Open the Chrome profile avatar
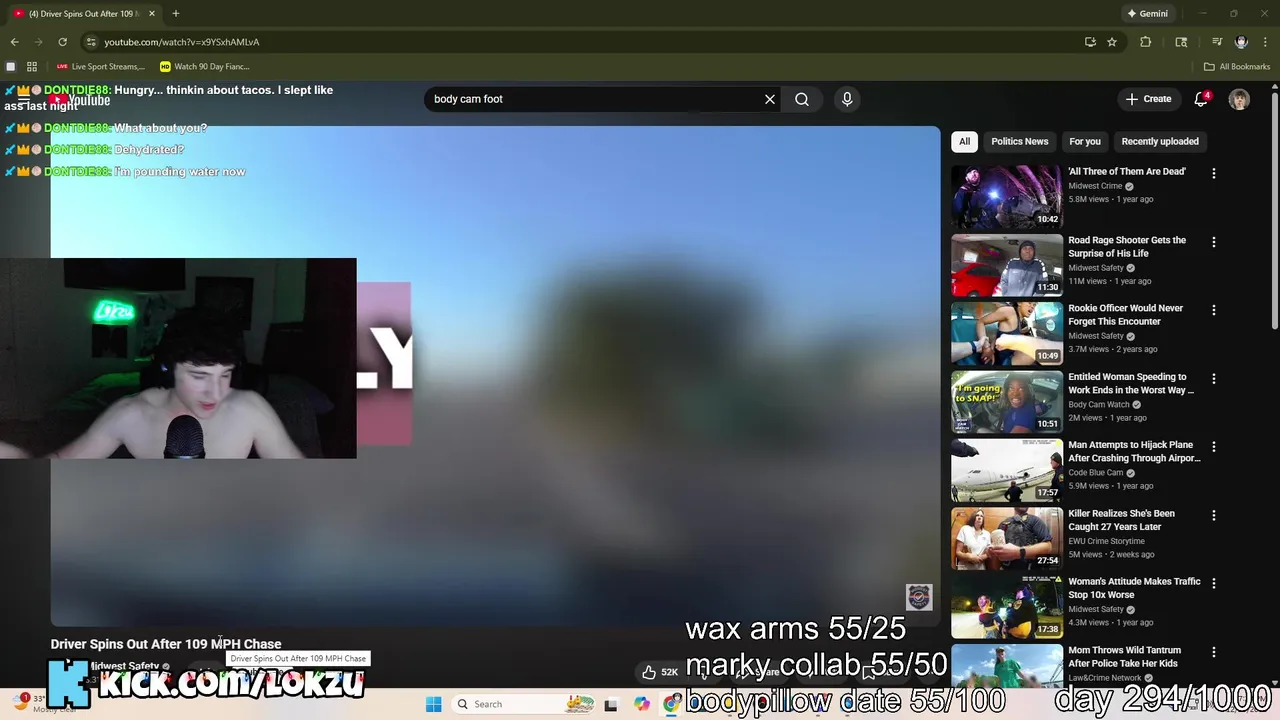The image size is (1280, 720). [x=1241, y=42]
